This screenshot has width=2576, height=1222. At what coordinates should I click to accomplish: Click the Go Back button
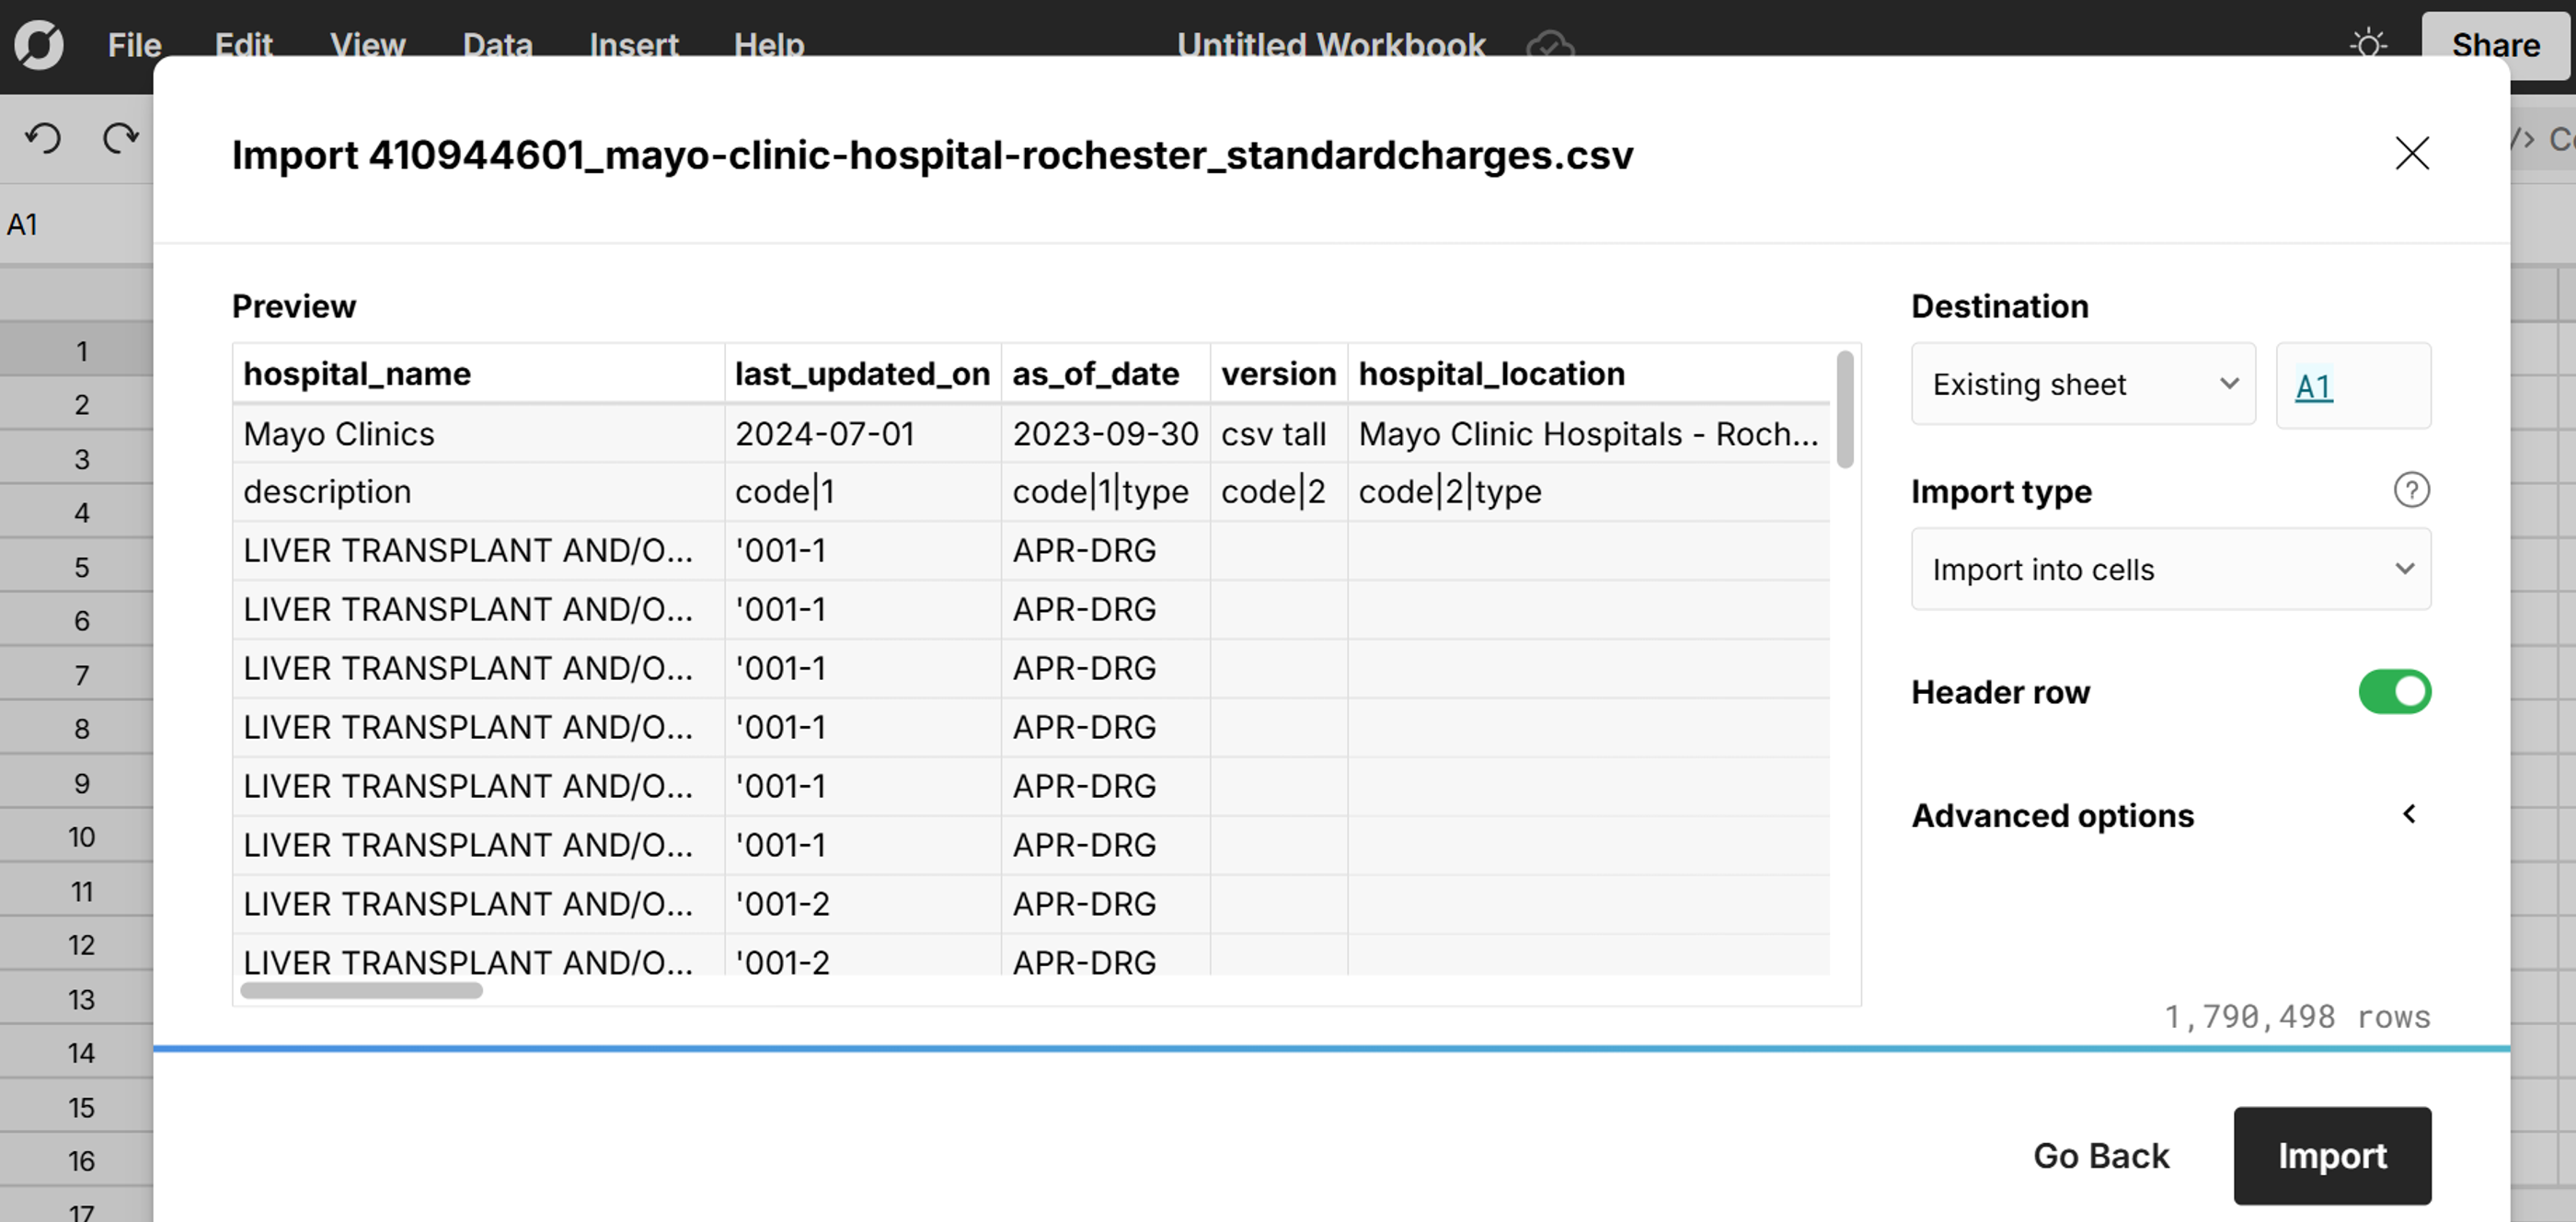pyautogui.click(x=2101, y=1155)
